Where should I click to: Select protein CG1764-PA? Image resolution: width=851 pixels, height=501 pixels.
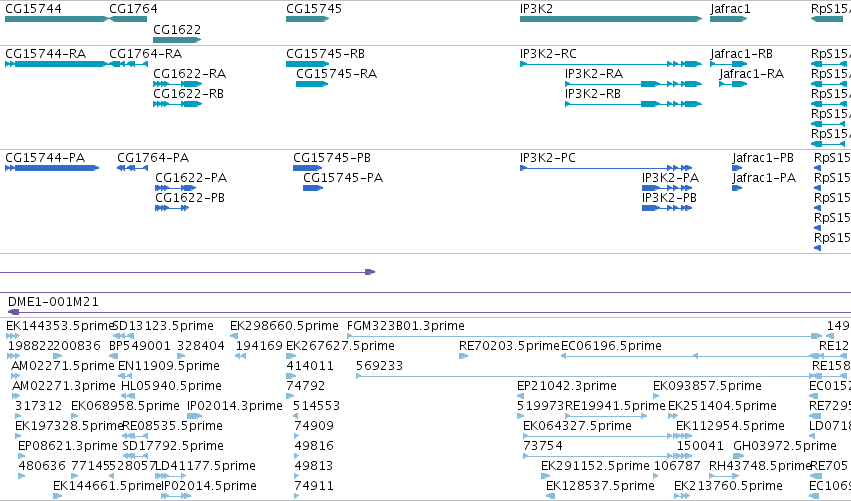pyautogui.click(x=132, y=168)
